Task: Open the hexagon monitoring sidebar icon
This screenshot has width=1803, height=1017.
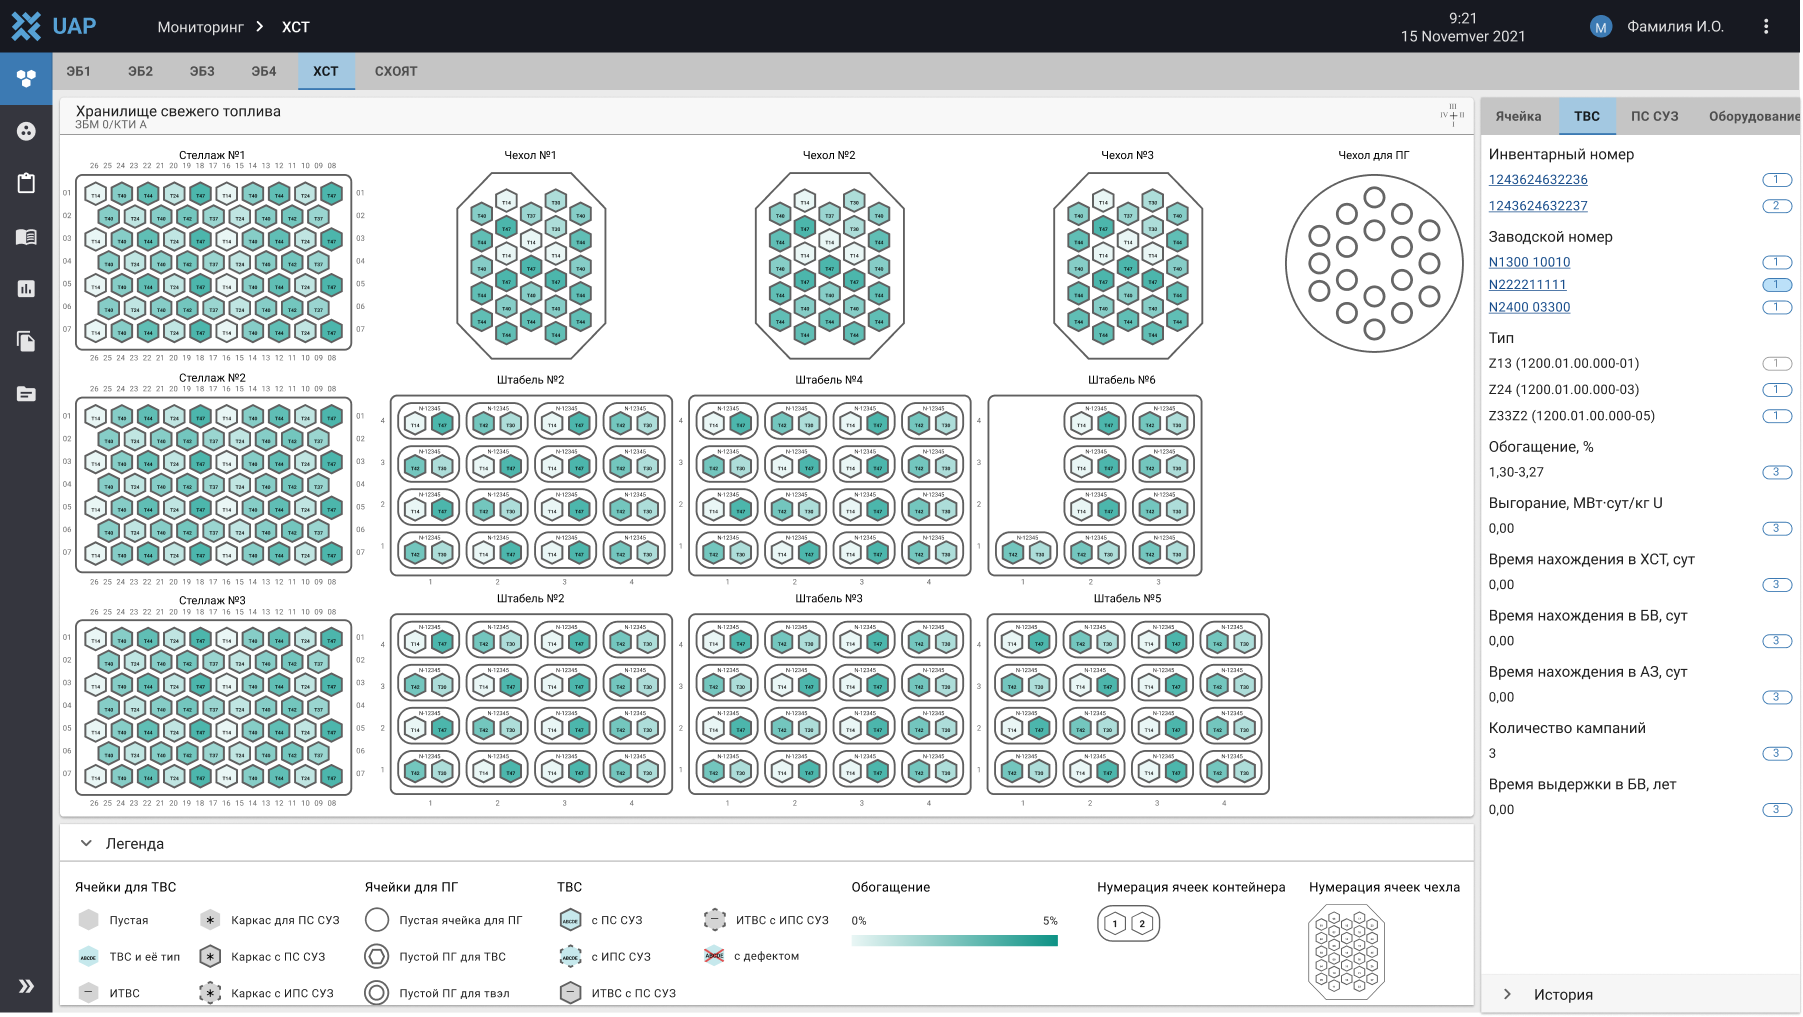Action: point(26,78)
